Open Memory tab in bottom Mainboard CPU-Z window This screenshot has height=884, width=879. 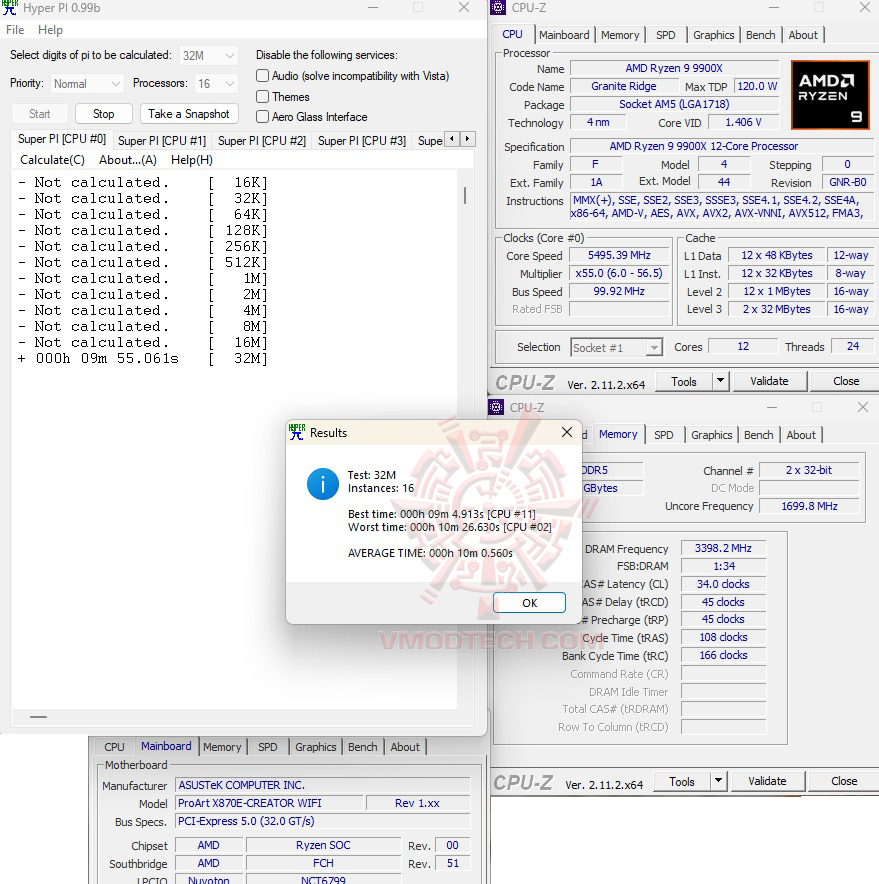pyautogui.click(x=222, y=747)
